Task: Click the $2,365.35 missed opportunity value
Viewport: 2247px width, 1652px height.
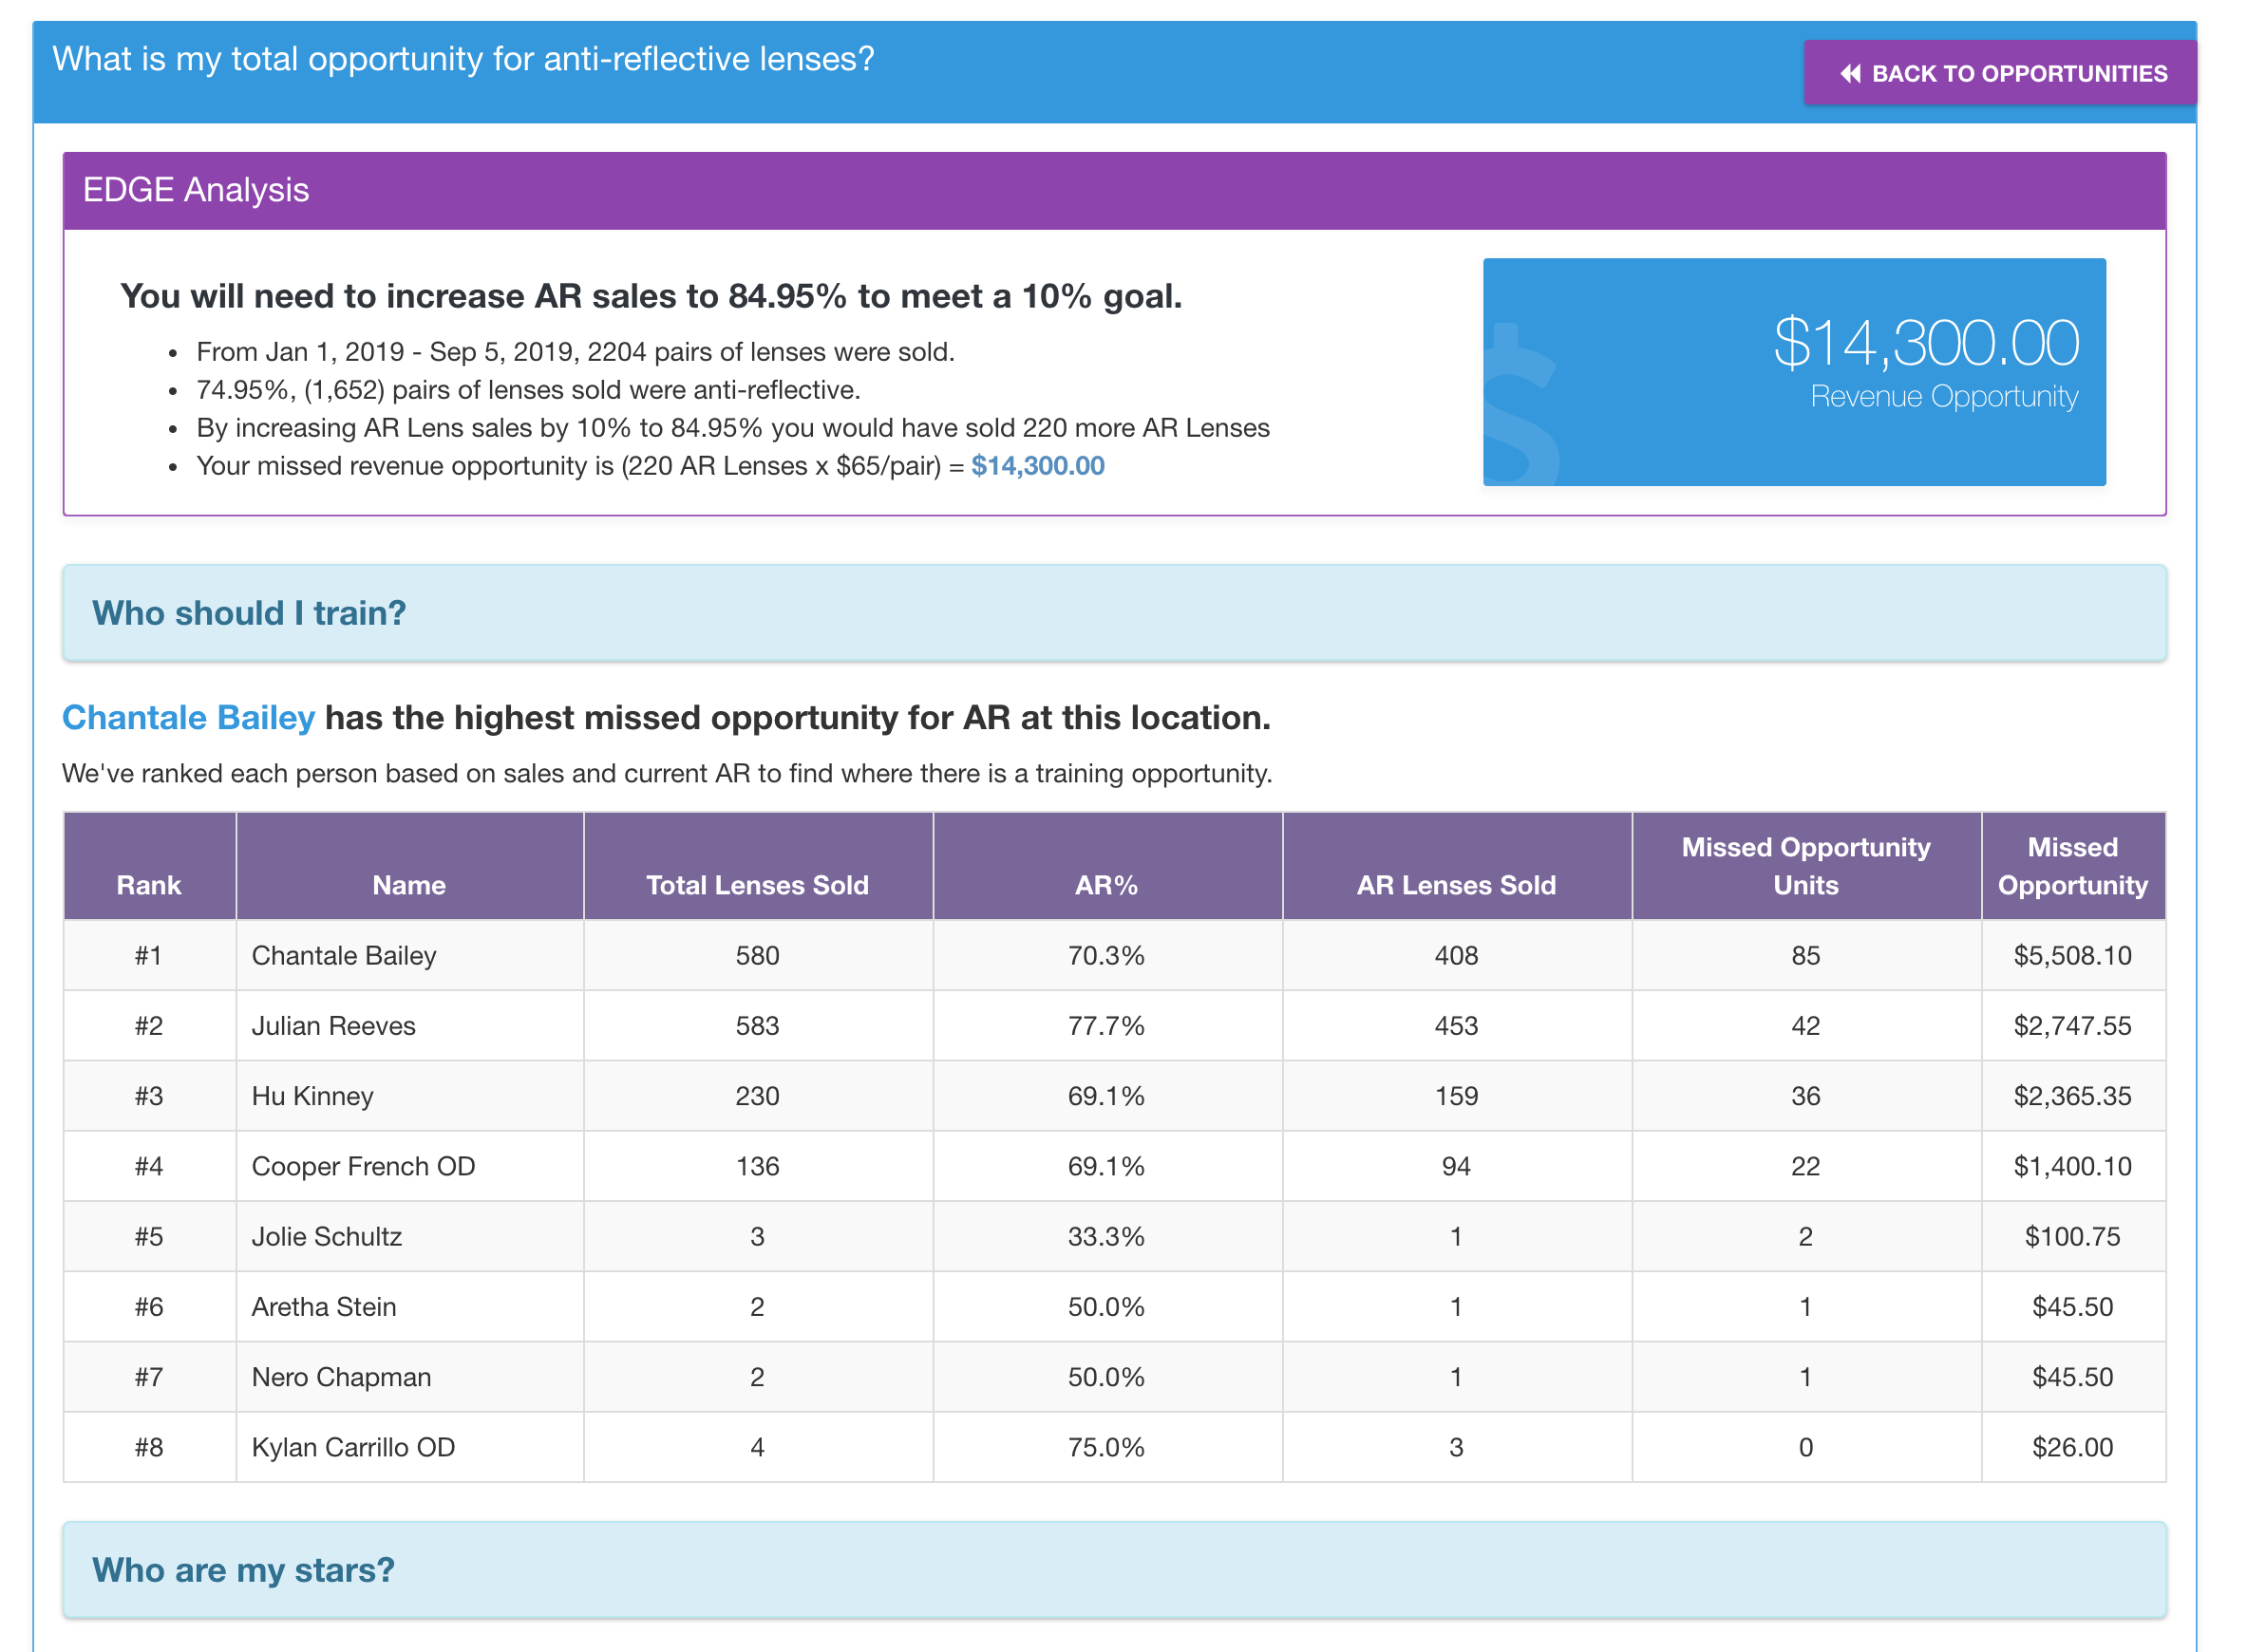Action: [2072, 1096]
